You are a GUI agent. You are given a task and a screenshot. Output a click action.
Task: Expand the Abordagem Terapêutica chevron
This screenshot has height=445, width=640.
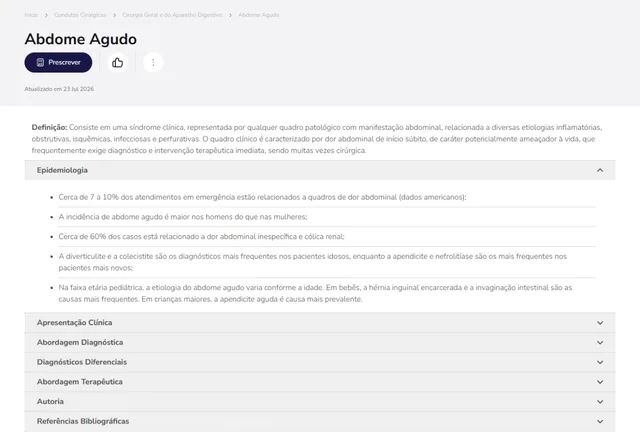pyautogui.click(x=600, y=382)
